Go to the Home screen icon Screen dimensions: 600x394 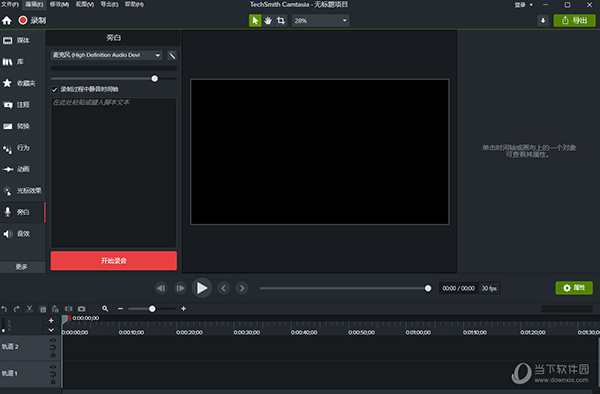pos(7,21)
